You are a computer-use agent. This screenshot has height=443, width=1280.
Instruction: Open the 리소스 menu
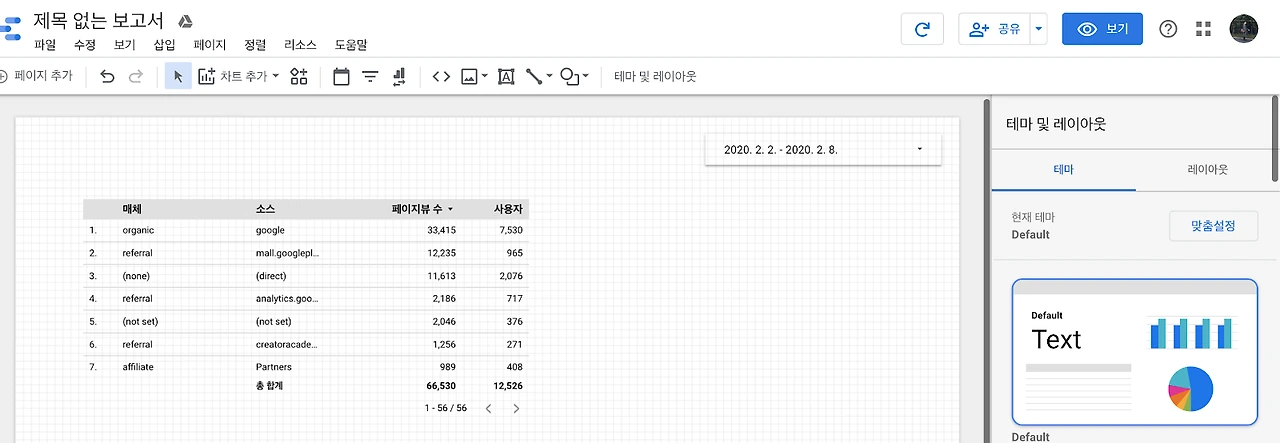click(300, 45)
